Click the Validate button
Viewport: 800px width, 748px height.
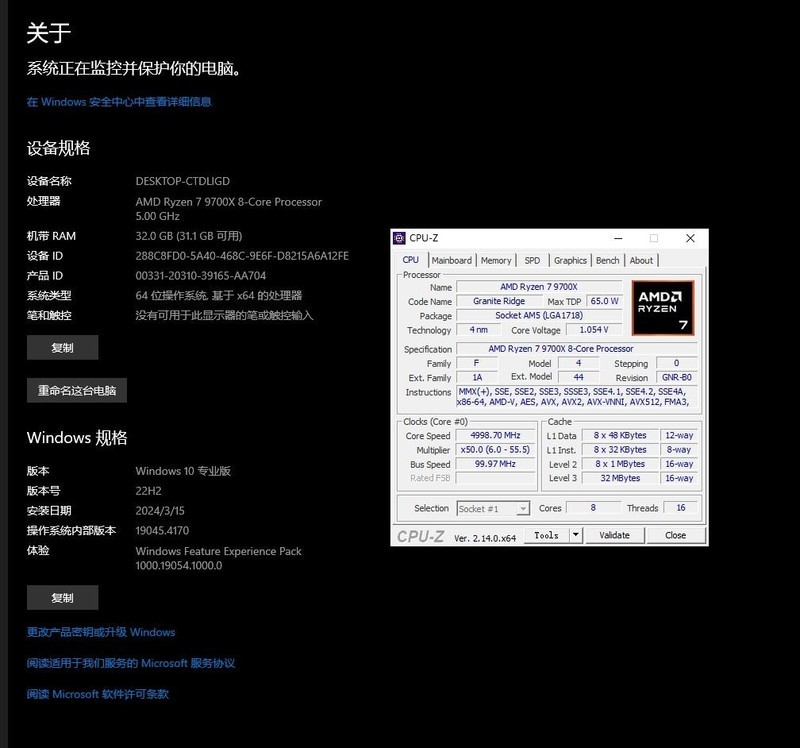tap(613, 535)
